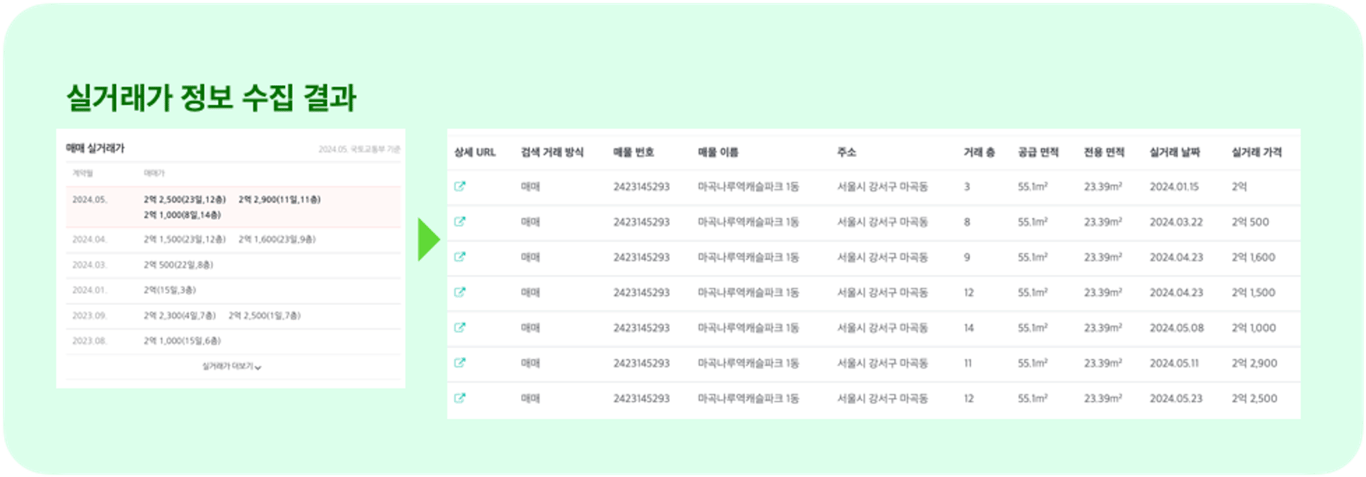Viewport: 1366px width, 477px height.
Task: Open detail URL icon for the 2024.01.15 row
Action: pyautogui.click(x=460, y=186)
